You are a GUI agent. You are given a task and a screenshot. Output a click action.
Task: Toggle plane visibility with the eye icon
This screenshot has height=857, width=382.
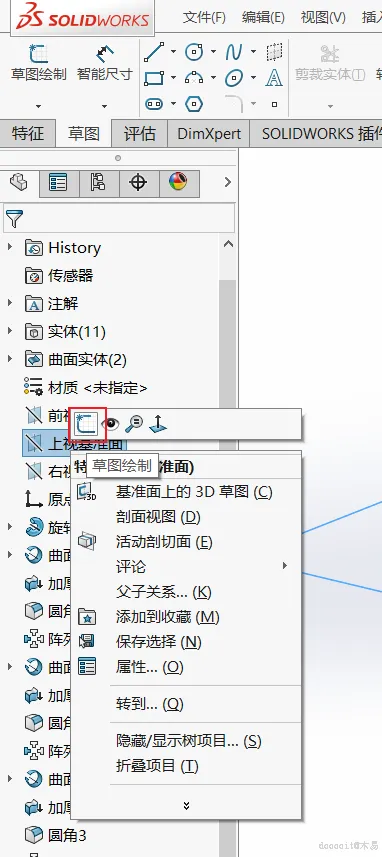111,424
